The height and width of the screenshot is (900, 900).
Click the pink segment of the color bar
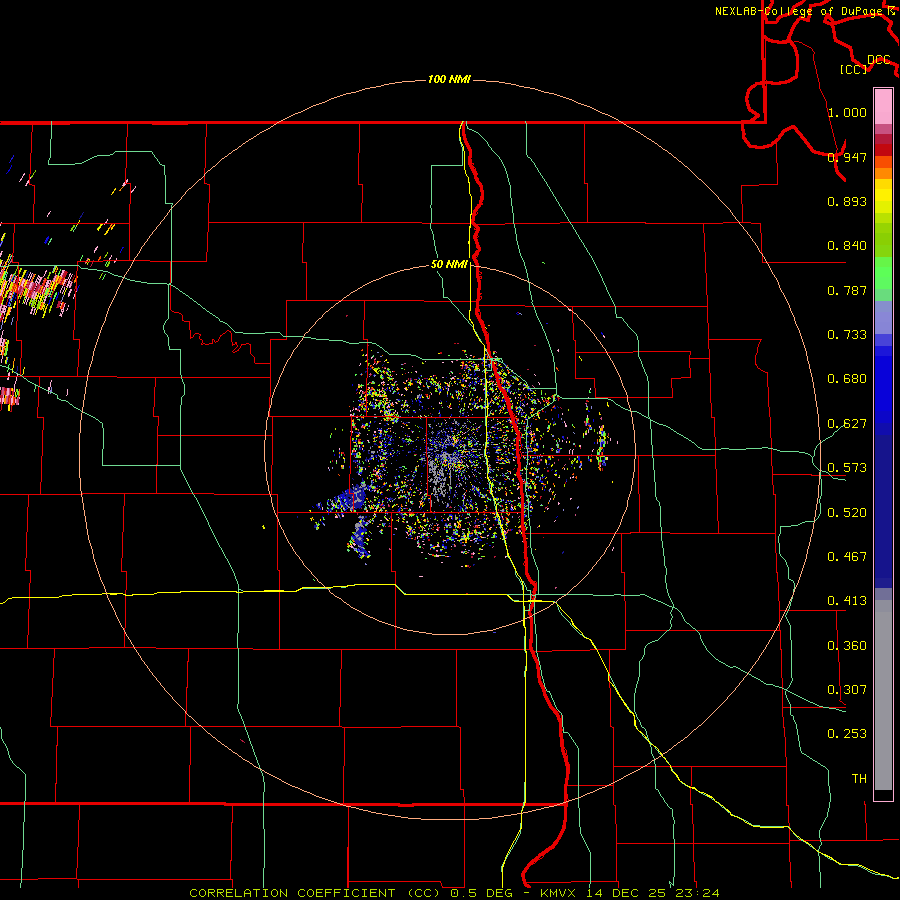click(x=883, y=107)
